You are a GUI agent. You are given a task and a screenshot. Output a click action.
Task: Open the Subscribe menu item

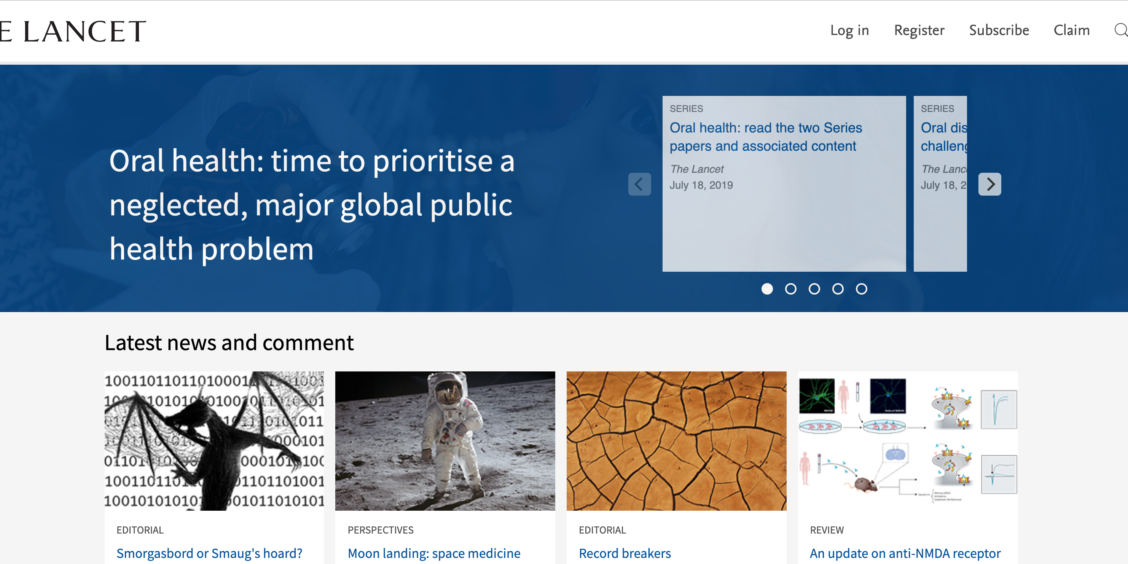(999, 30)
